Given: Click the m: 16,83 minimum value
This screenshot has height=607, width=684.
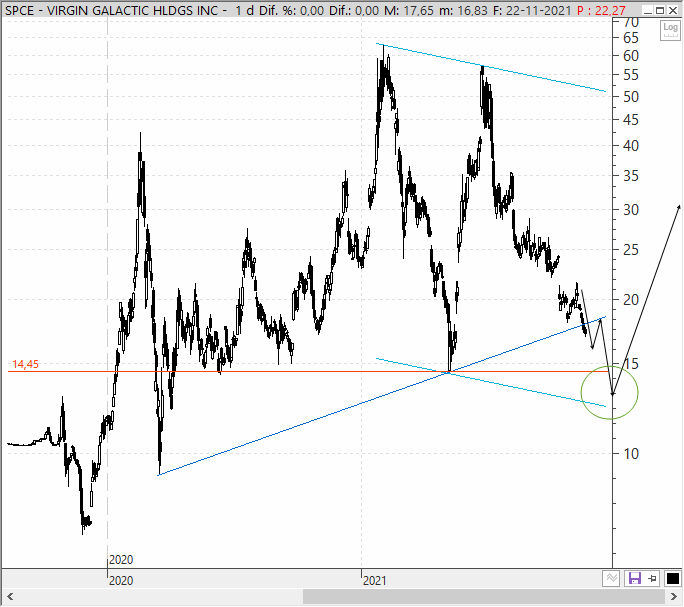Looking at the screenshot, I should tap(463, 10).
